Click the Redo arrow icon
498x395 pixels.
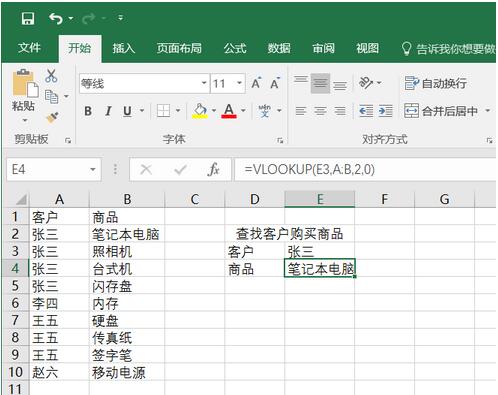click(88, 19)
